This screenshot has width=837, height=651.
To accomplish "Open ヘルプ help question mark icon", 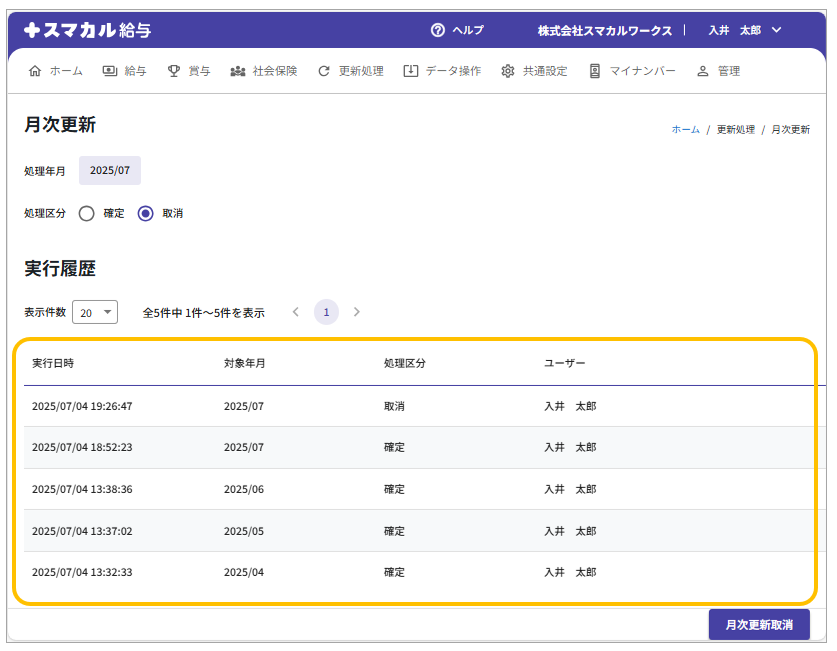I will click(437, 30).
